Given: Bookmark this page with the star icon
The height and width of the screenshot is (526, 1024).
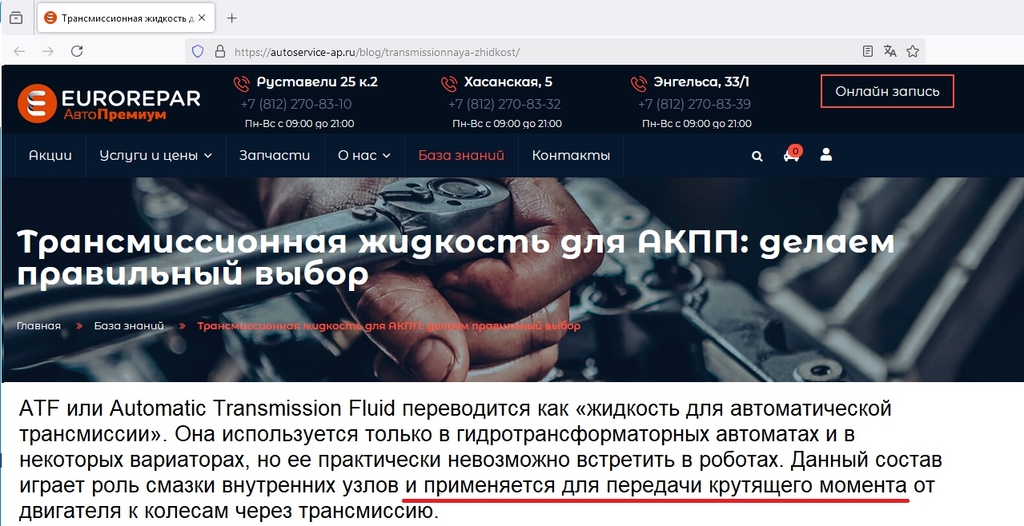Looking at the screenshot, I should [912, 51].
